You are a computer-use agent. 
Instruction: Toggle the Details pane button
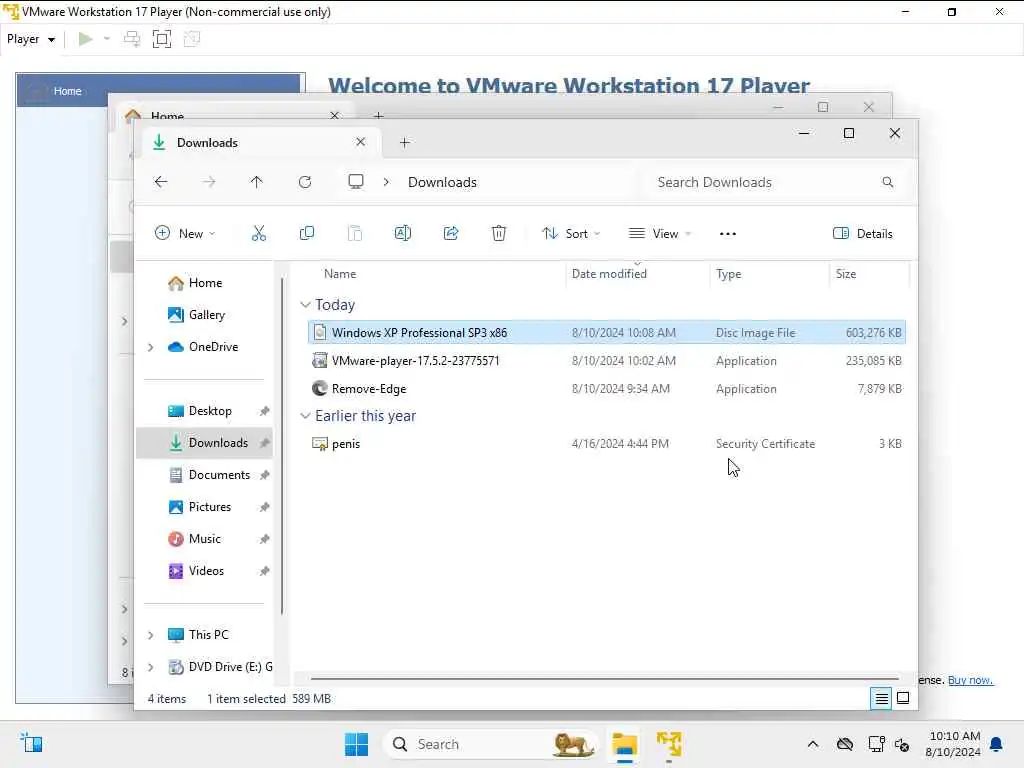click(863, 233)
